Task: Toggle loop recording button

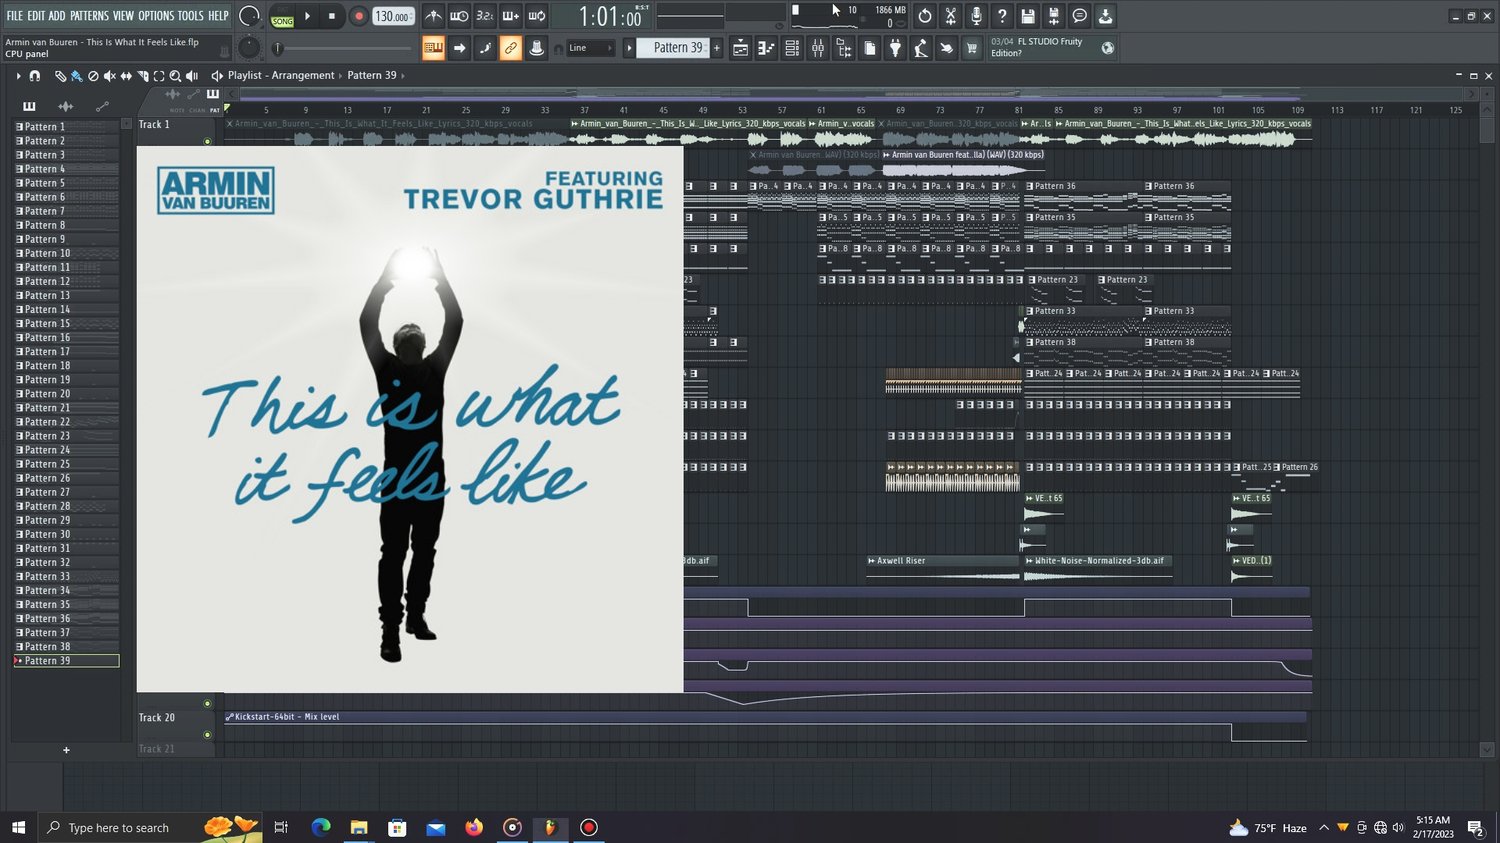Action: tap(536, 16)
